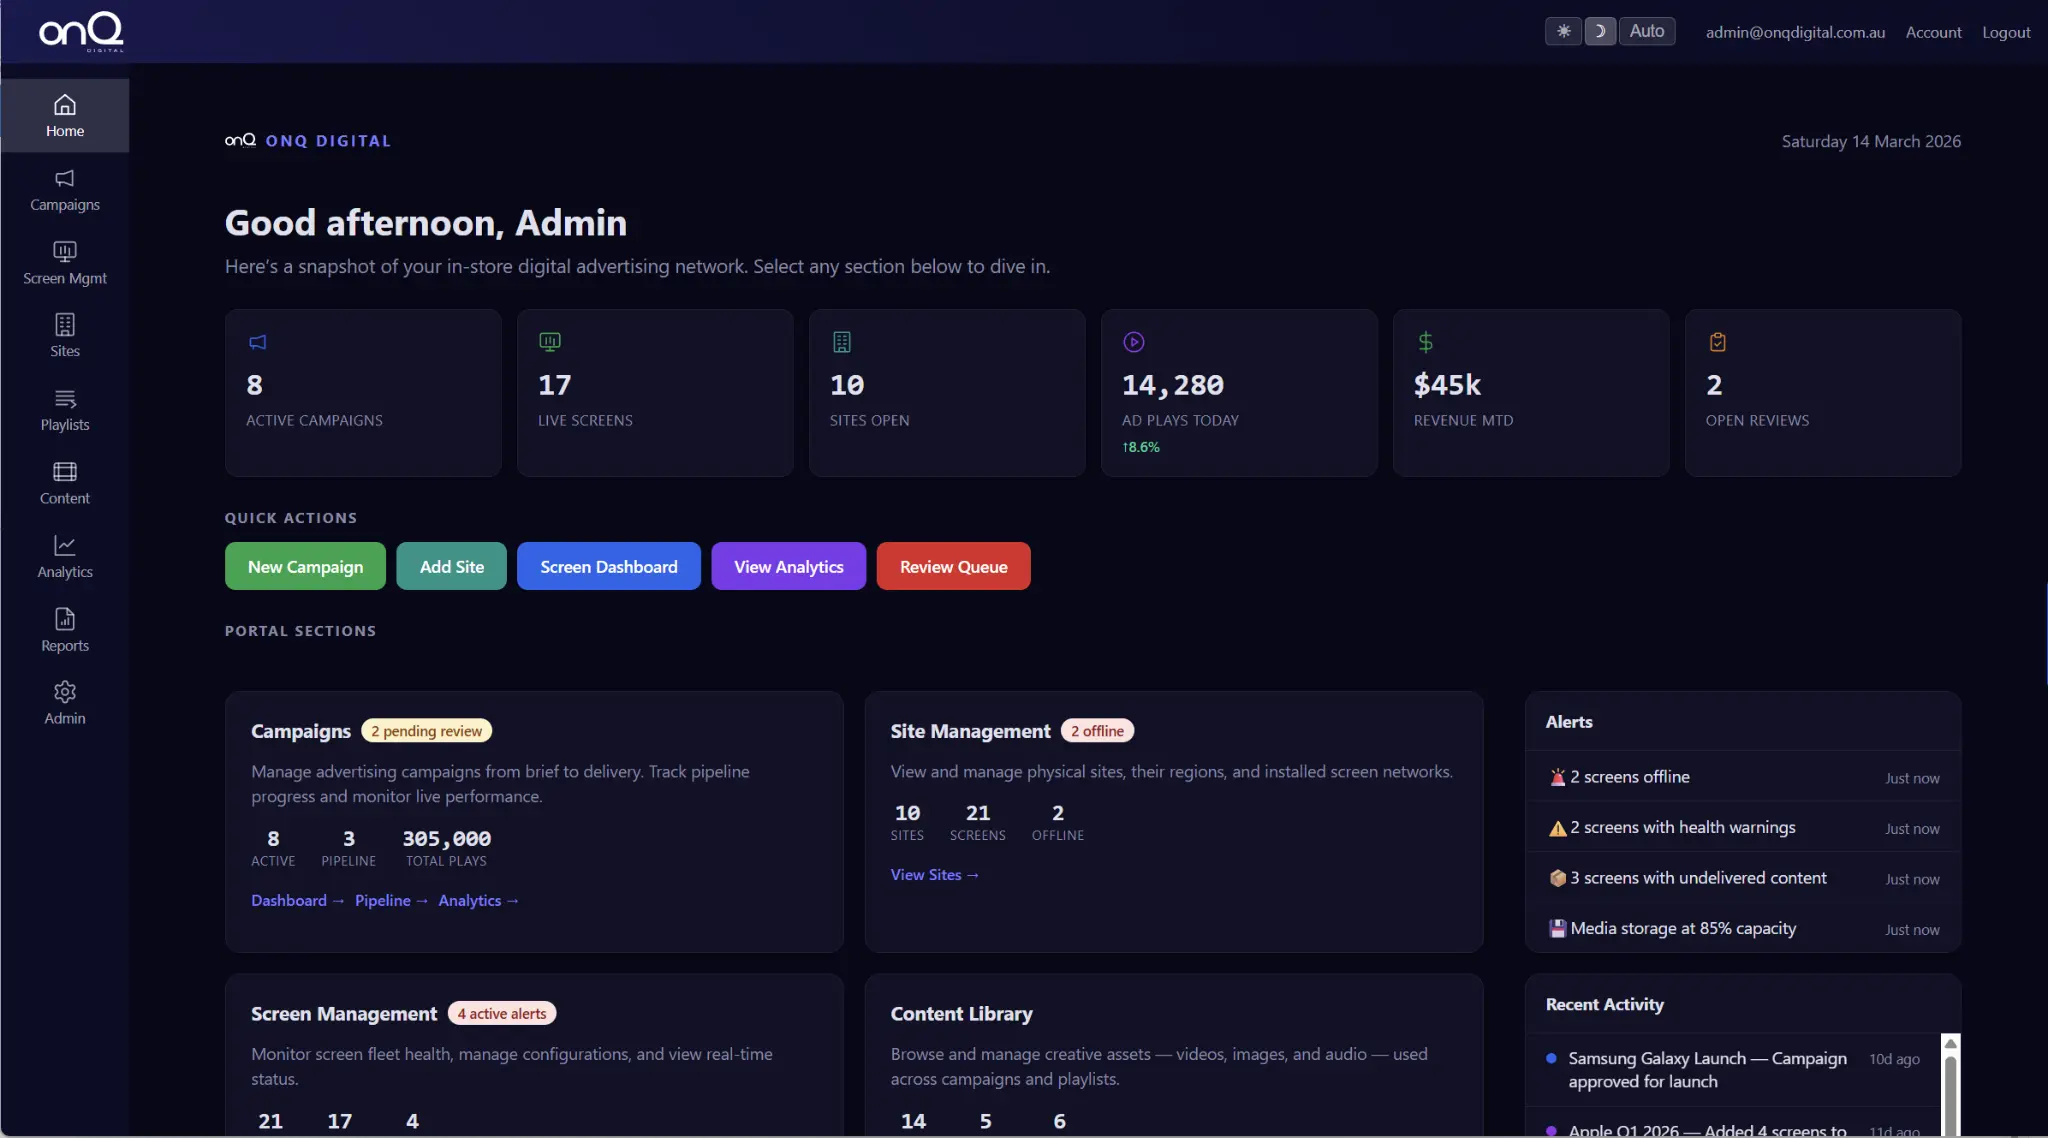Open Screen Dashboard quick action
This screenshot has width=2048, height=1138.
pos(608,566)
